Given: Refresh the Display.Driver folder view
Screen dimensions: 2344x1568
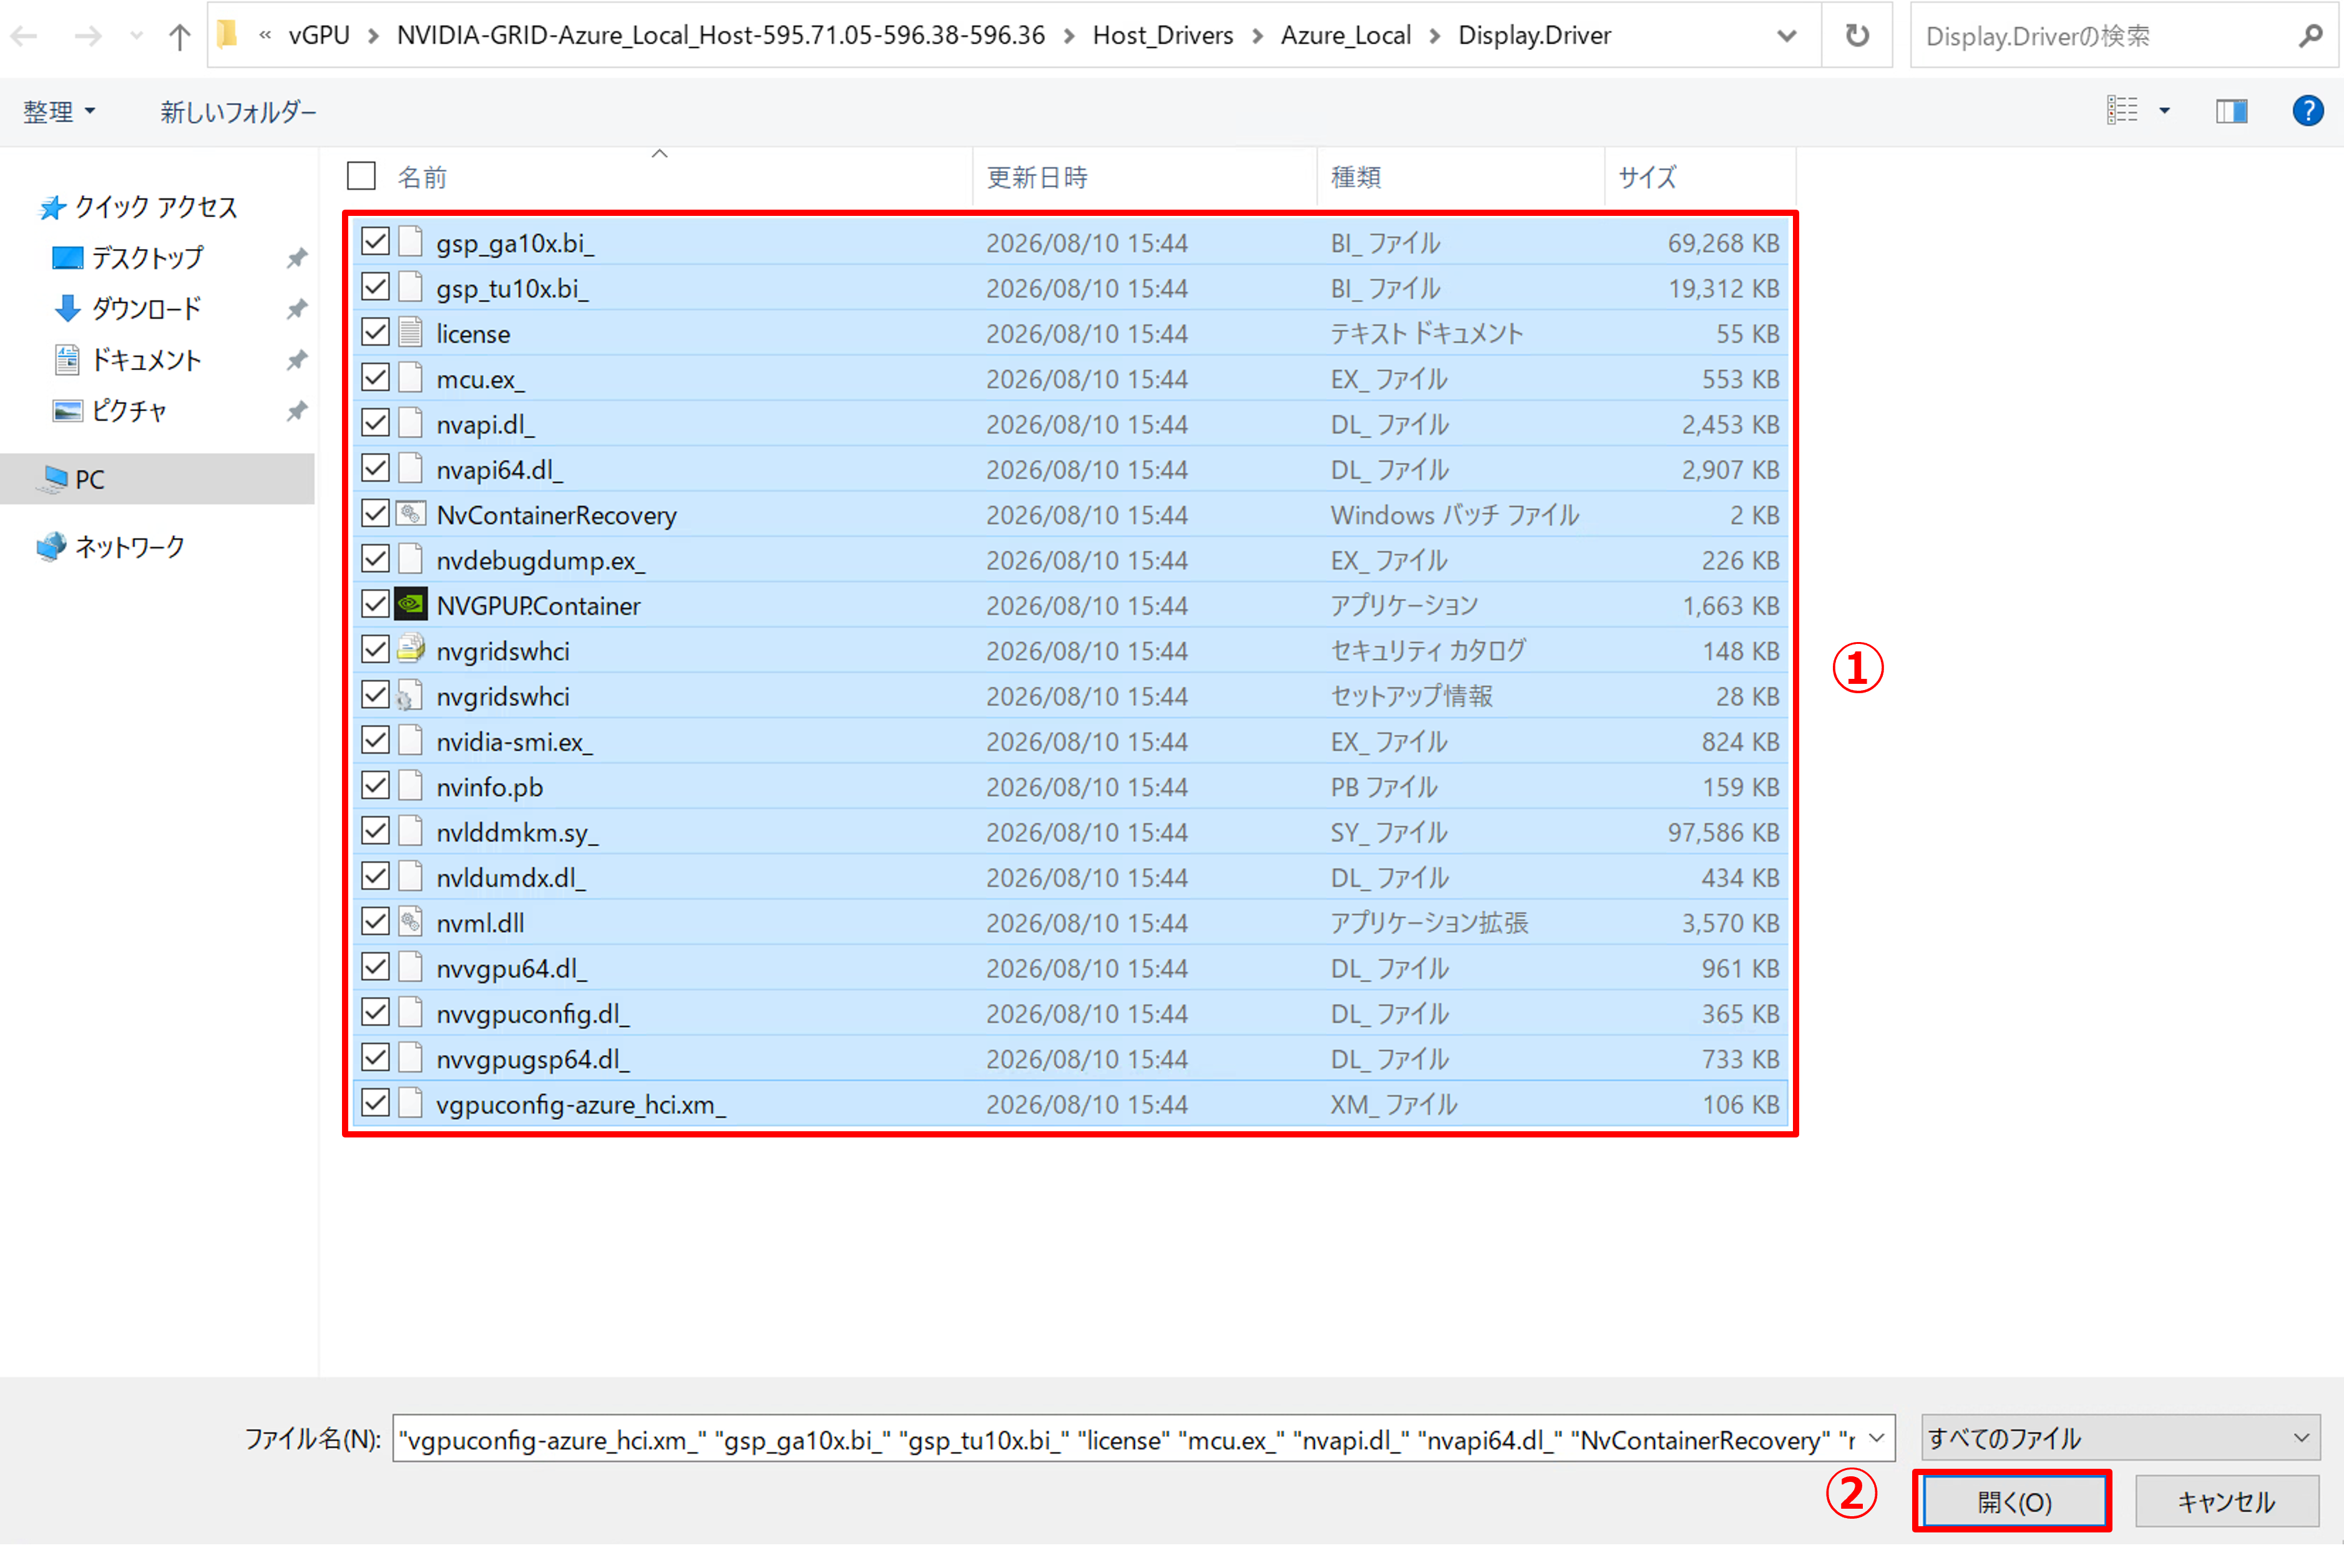Looking at the screenshot, I should 1857,36.
